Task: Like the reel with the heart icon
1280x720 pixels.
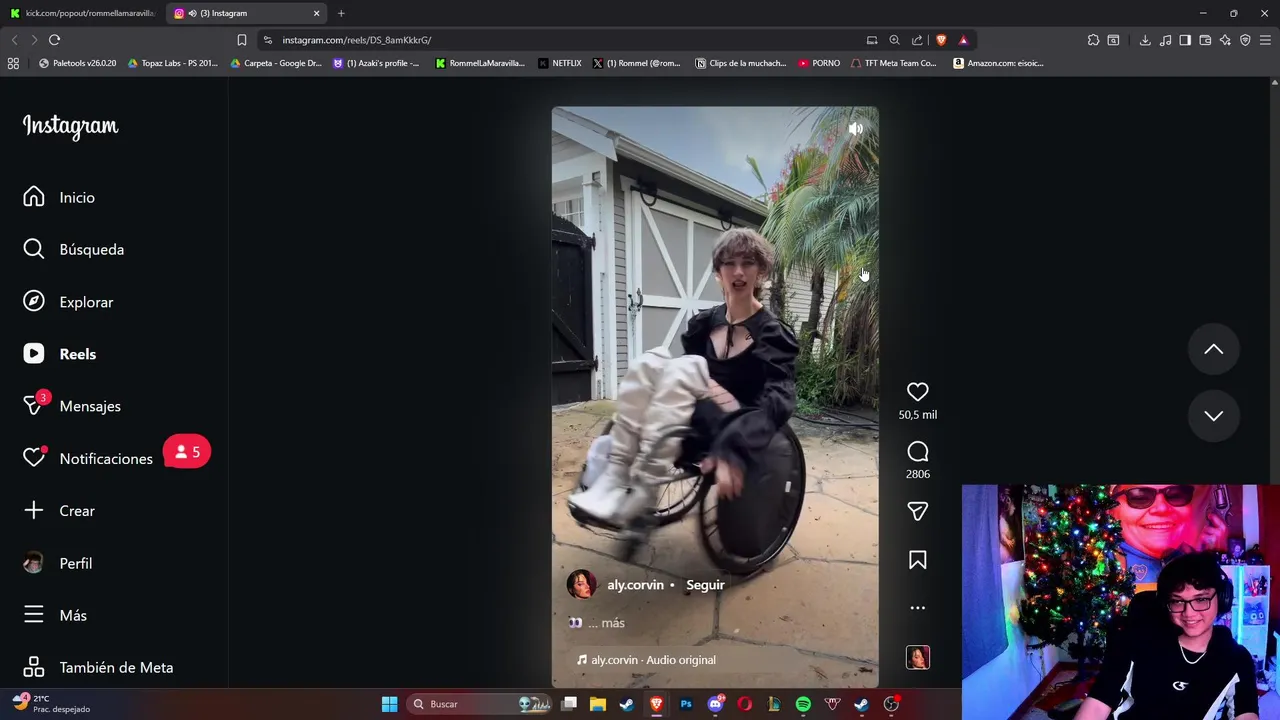Action: [917, 392]
